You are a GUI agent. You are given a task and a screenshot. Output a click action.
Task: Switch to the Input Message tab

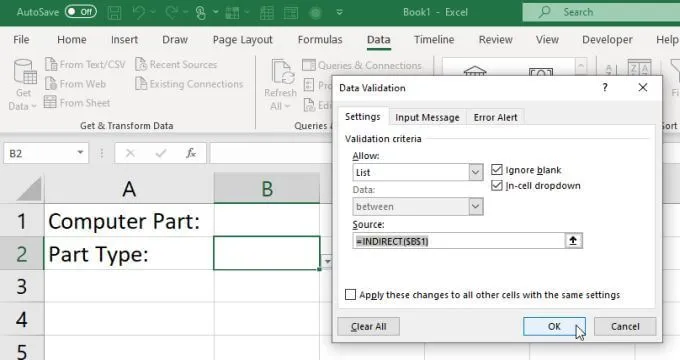pos(427,117)
